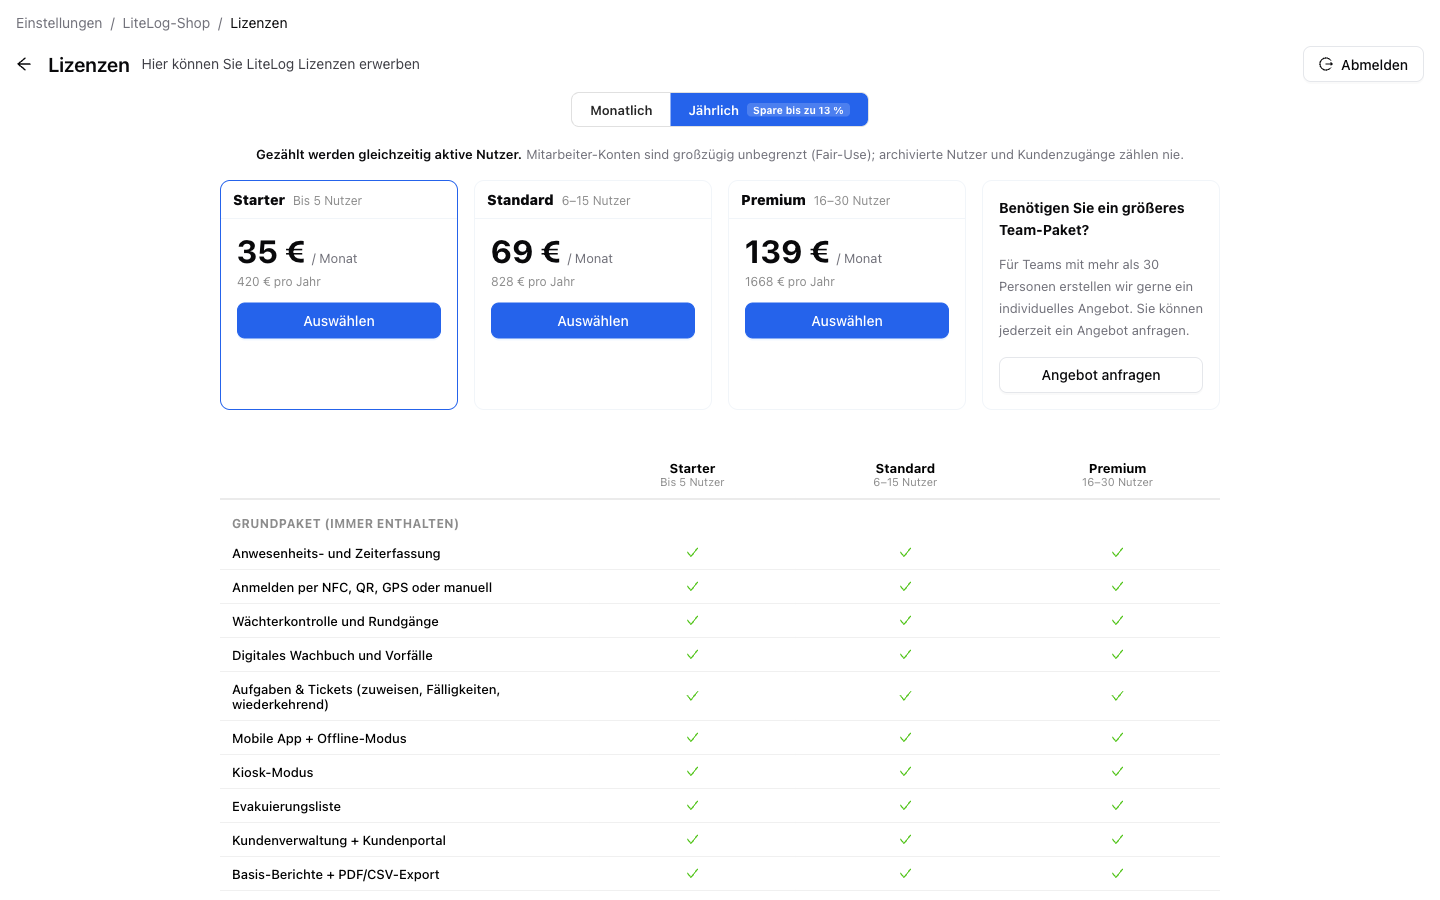The height and width of the screenshot is (900, 1440).
Task: Click the 'Spare bis zu 13 %' badge
Action: (798, 110)
